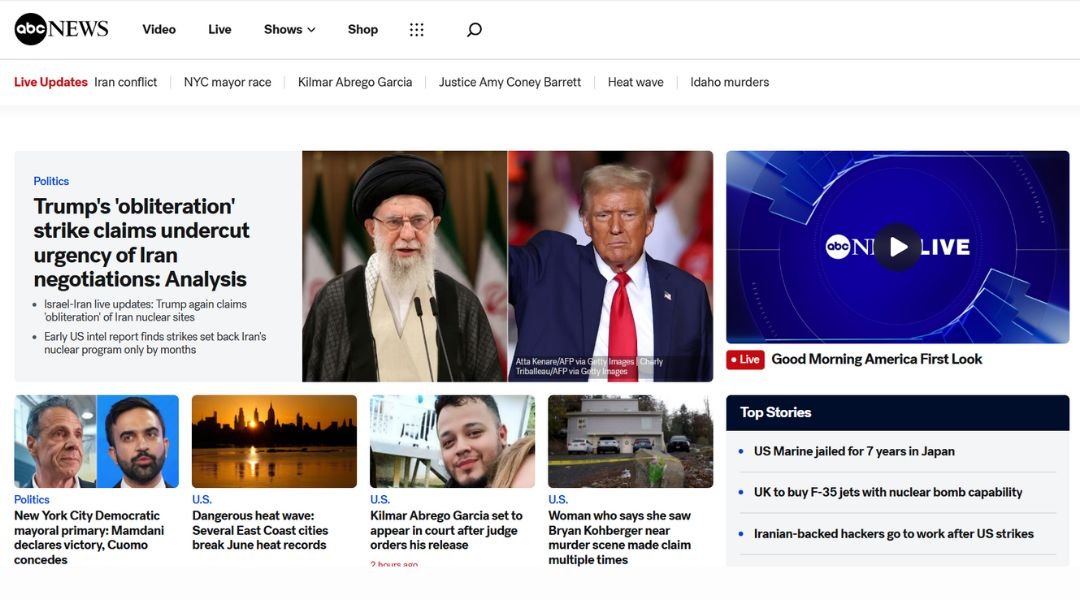Click Politics label above the mayoral primary story
The image size is (1080, 600).
coord(32,499)
